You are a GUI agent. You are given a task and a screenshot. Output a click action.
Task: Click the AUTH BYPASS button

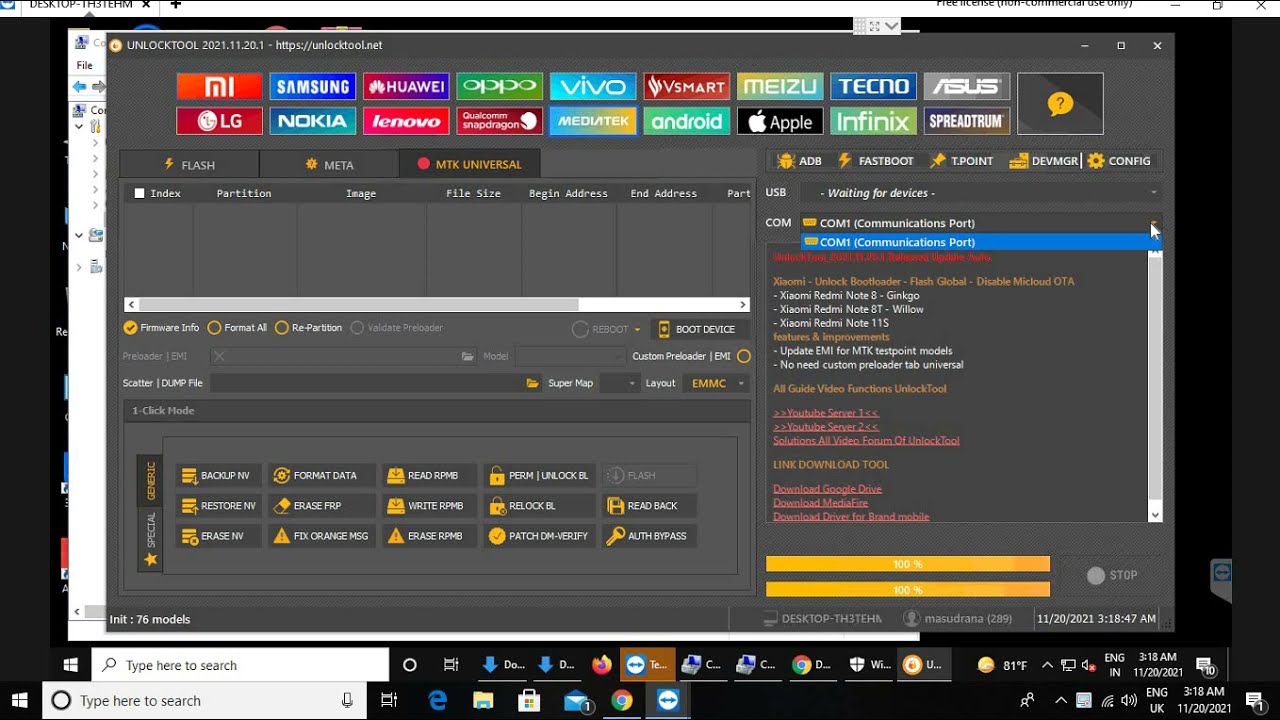point(648,536)
